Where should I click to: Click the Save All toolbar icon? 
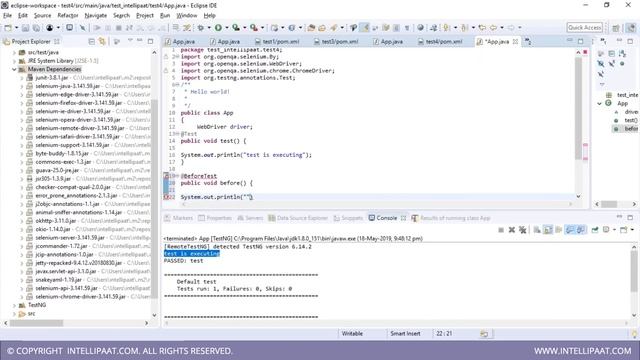[x=36, y=28]
